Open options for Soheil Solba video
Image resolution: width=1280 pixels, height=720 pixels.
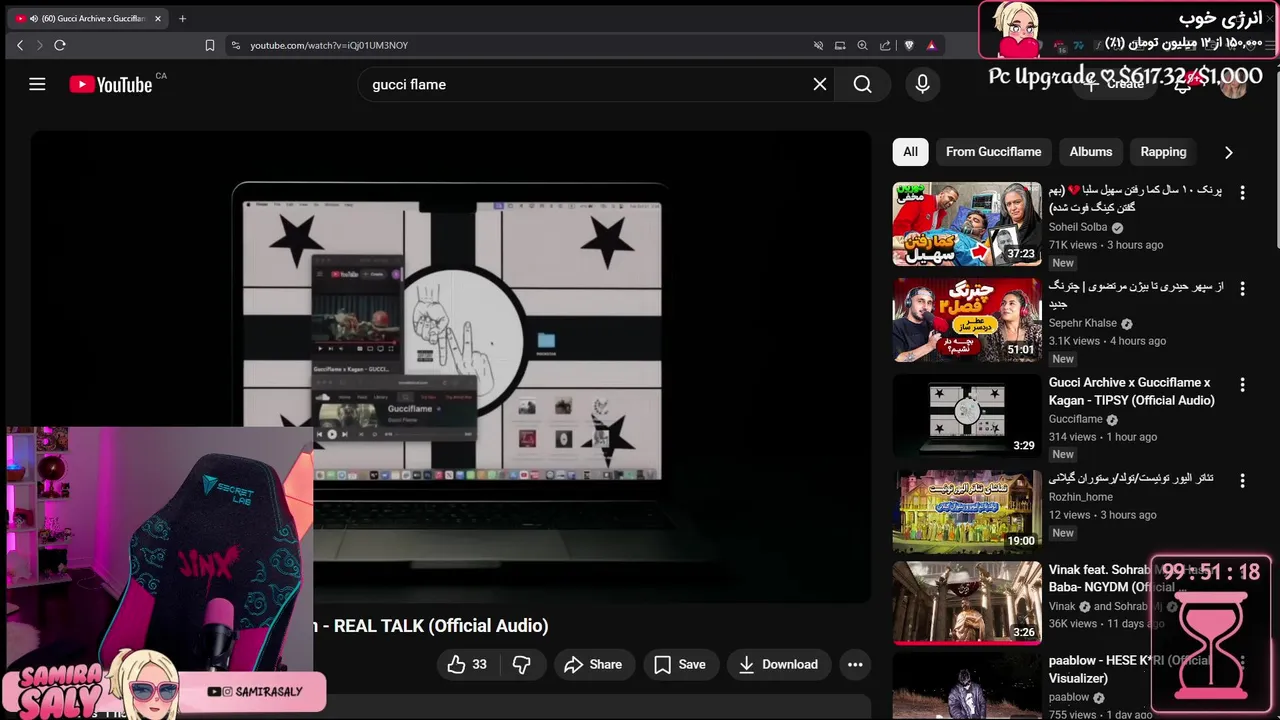point(1242,192)
